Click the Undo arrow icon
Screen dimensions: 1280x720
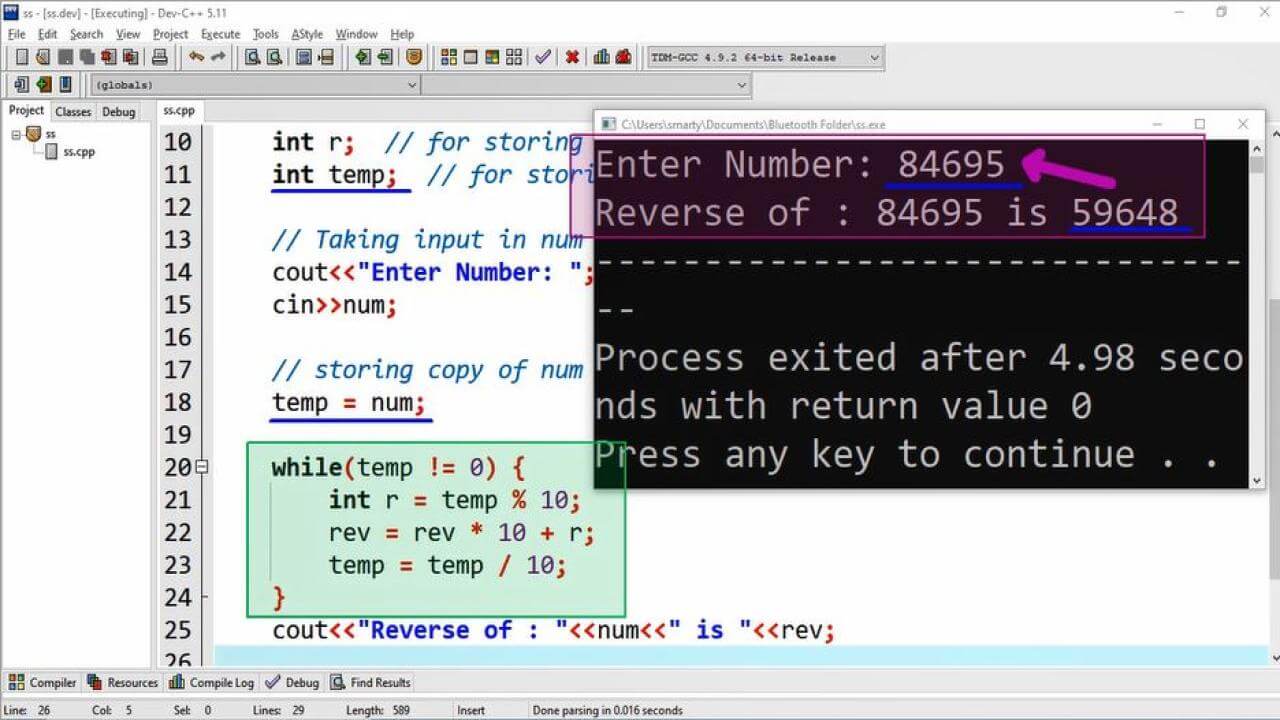pos(197,57)
